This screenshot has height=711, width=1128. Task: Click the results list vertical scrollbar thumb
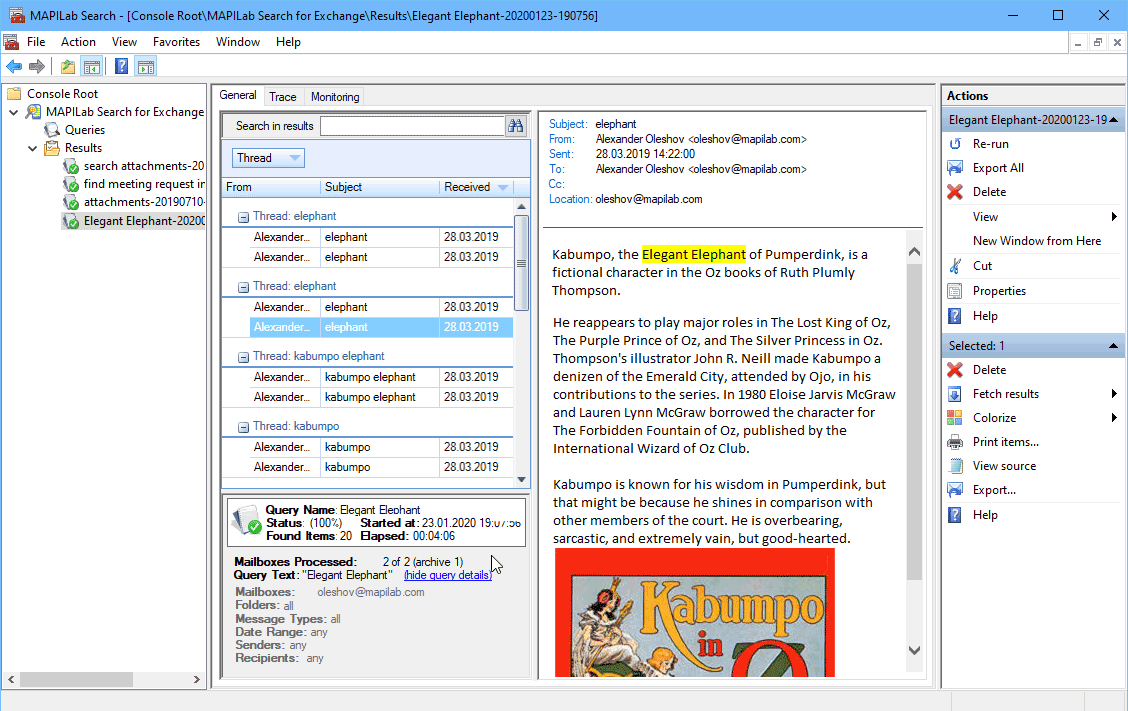(522, 263)
